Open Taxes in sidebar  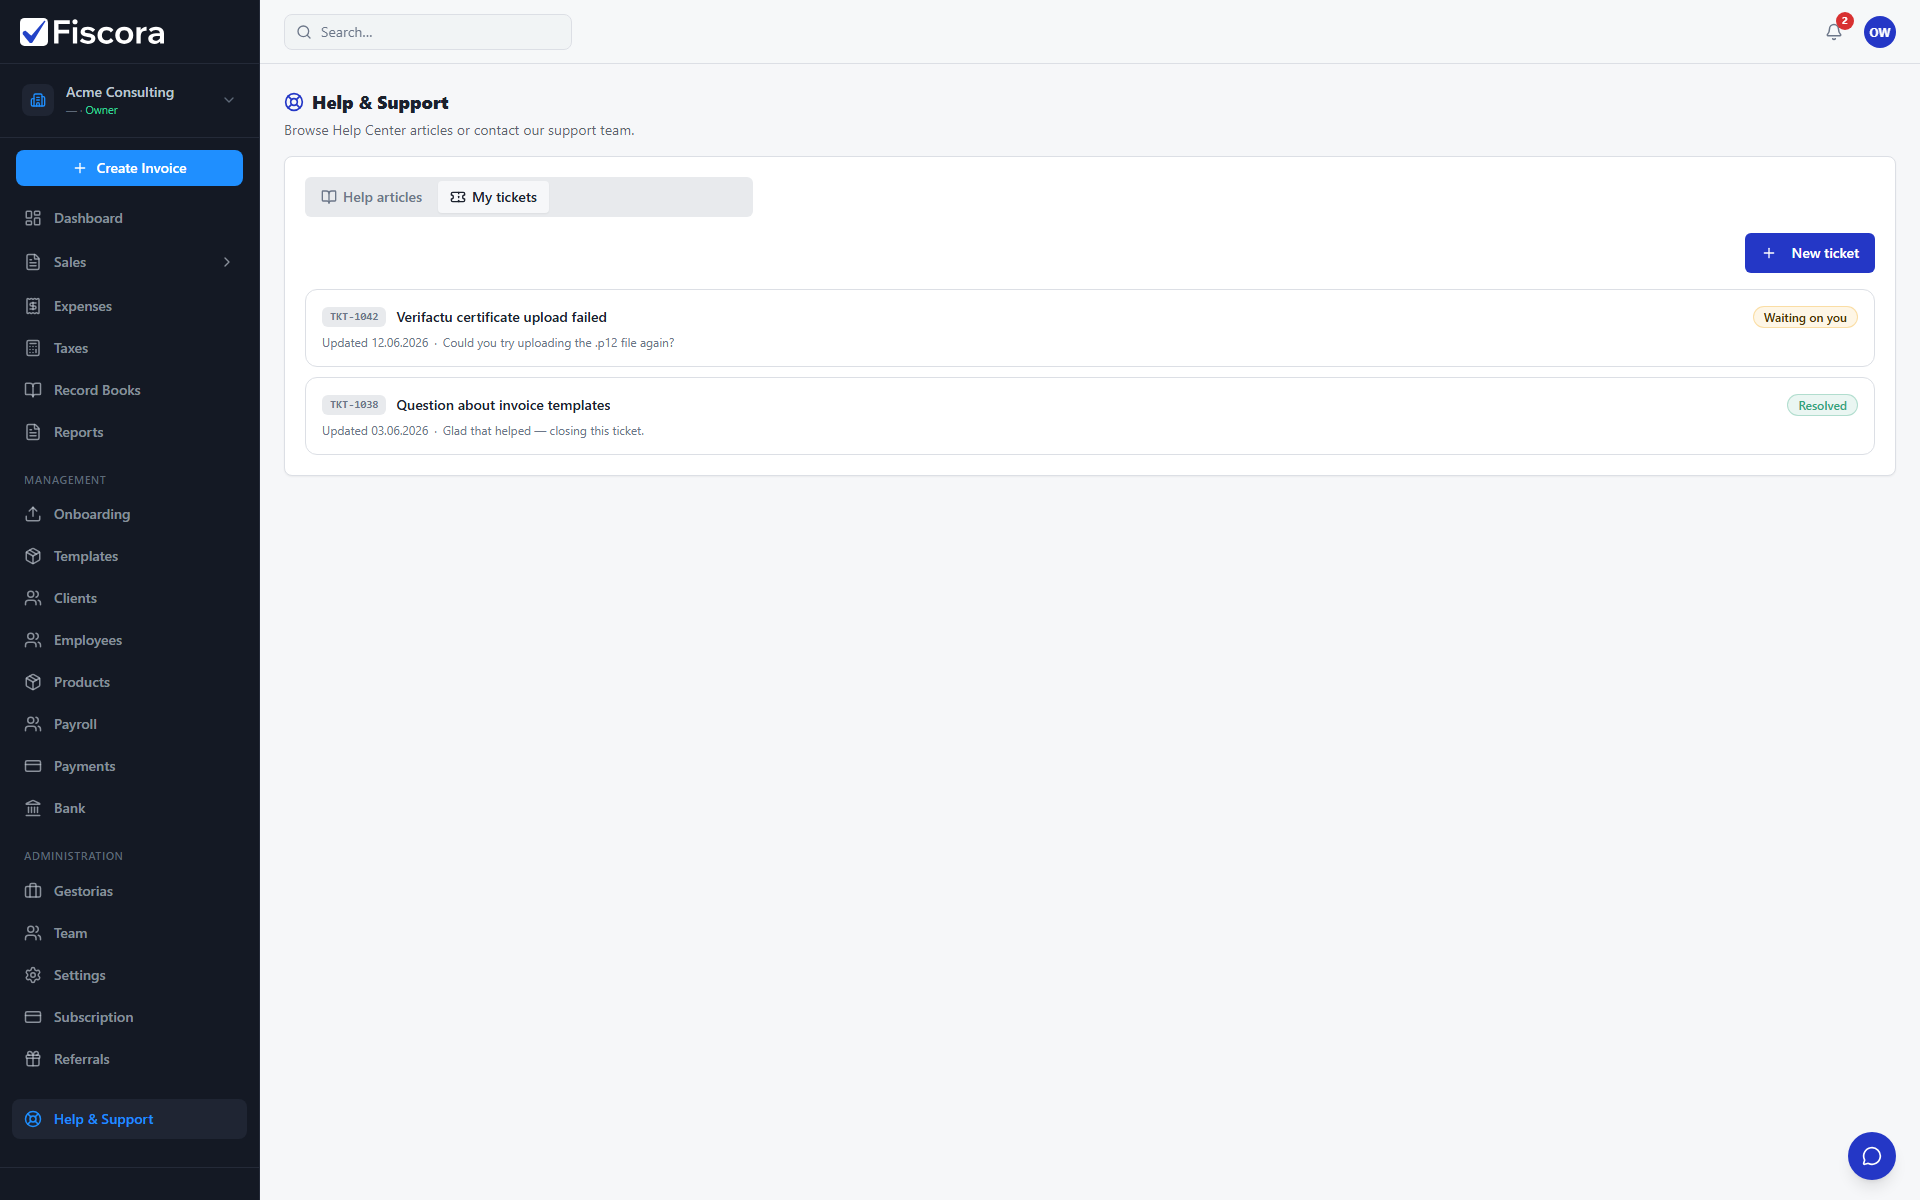129,348
